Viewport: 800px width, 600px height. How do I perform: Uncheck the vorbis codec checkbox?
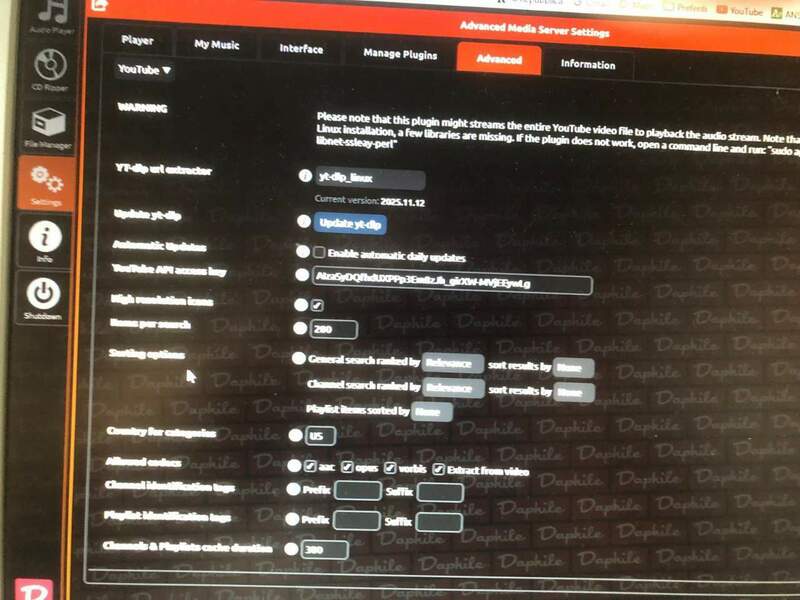click(390, 467)
